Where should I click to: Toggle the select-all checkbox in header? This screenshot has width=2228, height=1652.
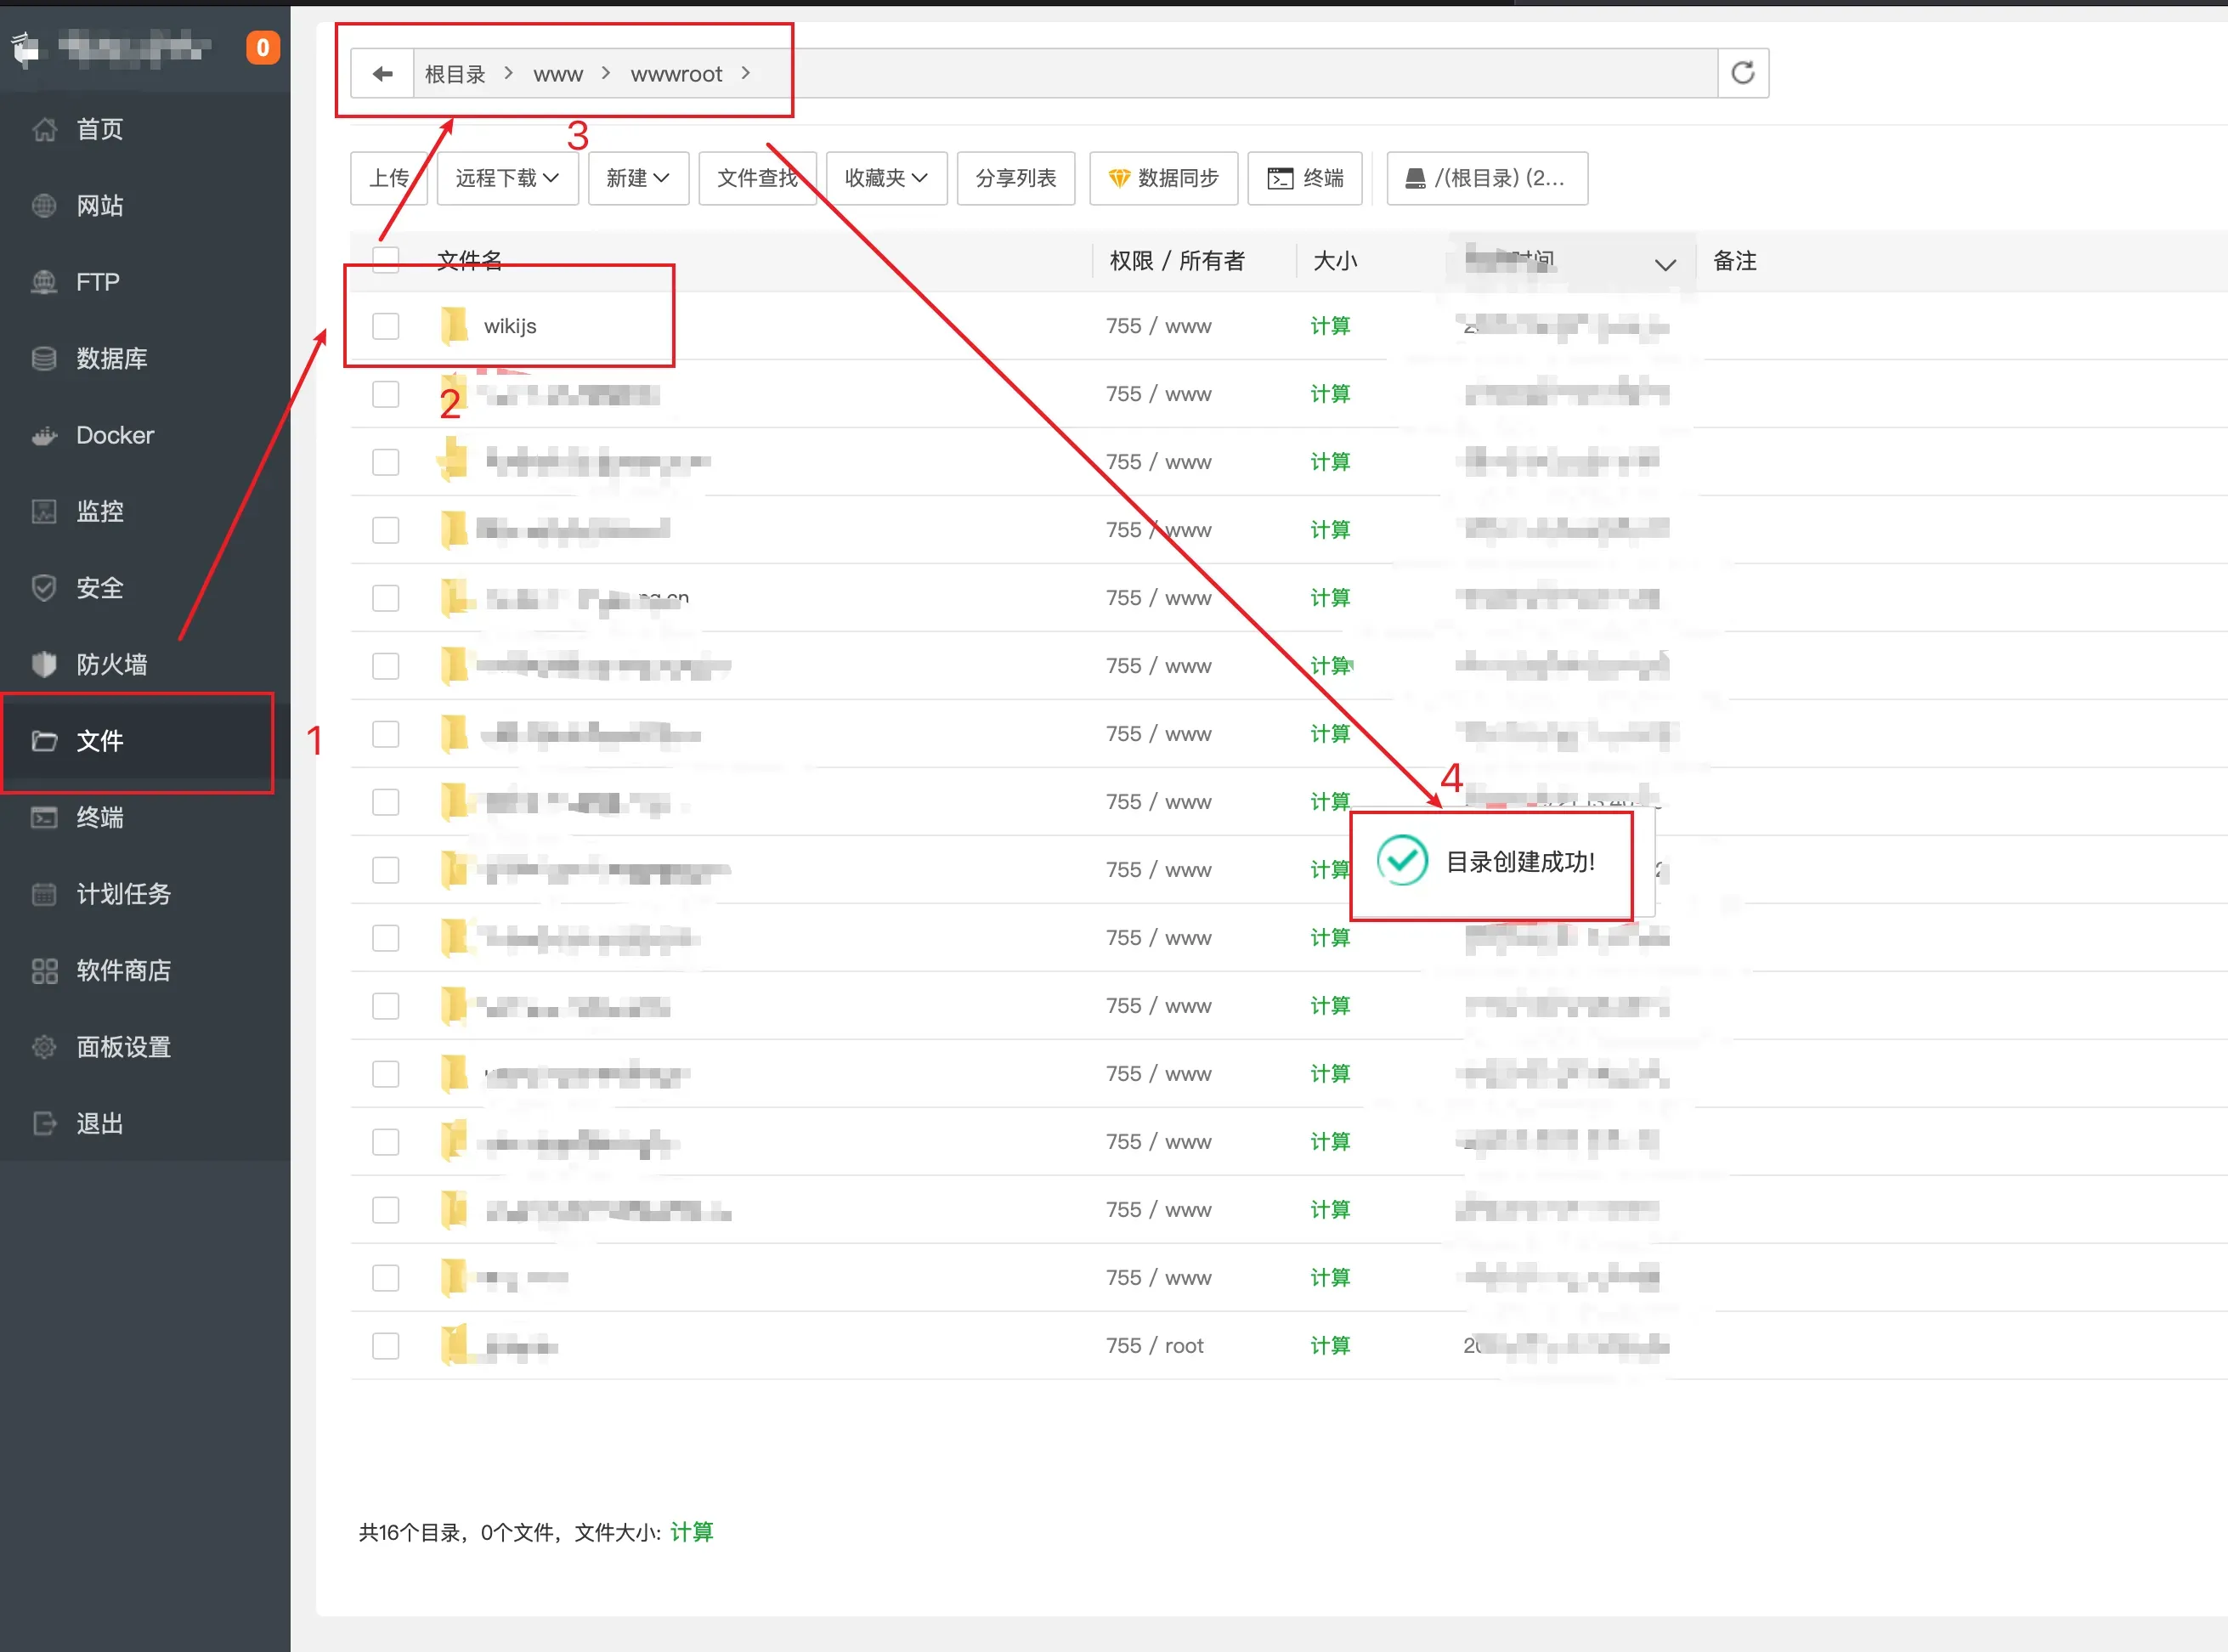point(386,260)
